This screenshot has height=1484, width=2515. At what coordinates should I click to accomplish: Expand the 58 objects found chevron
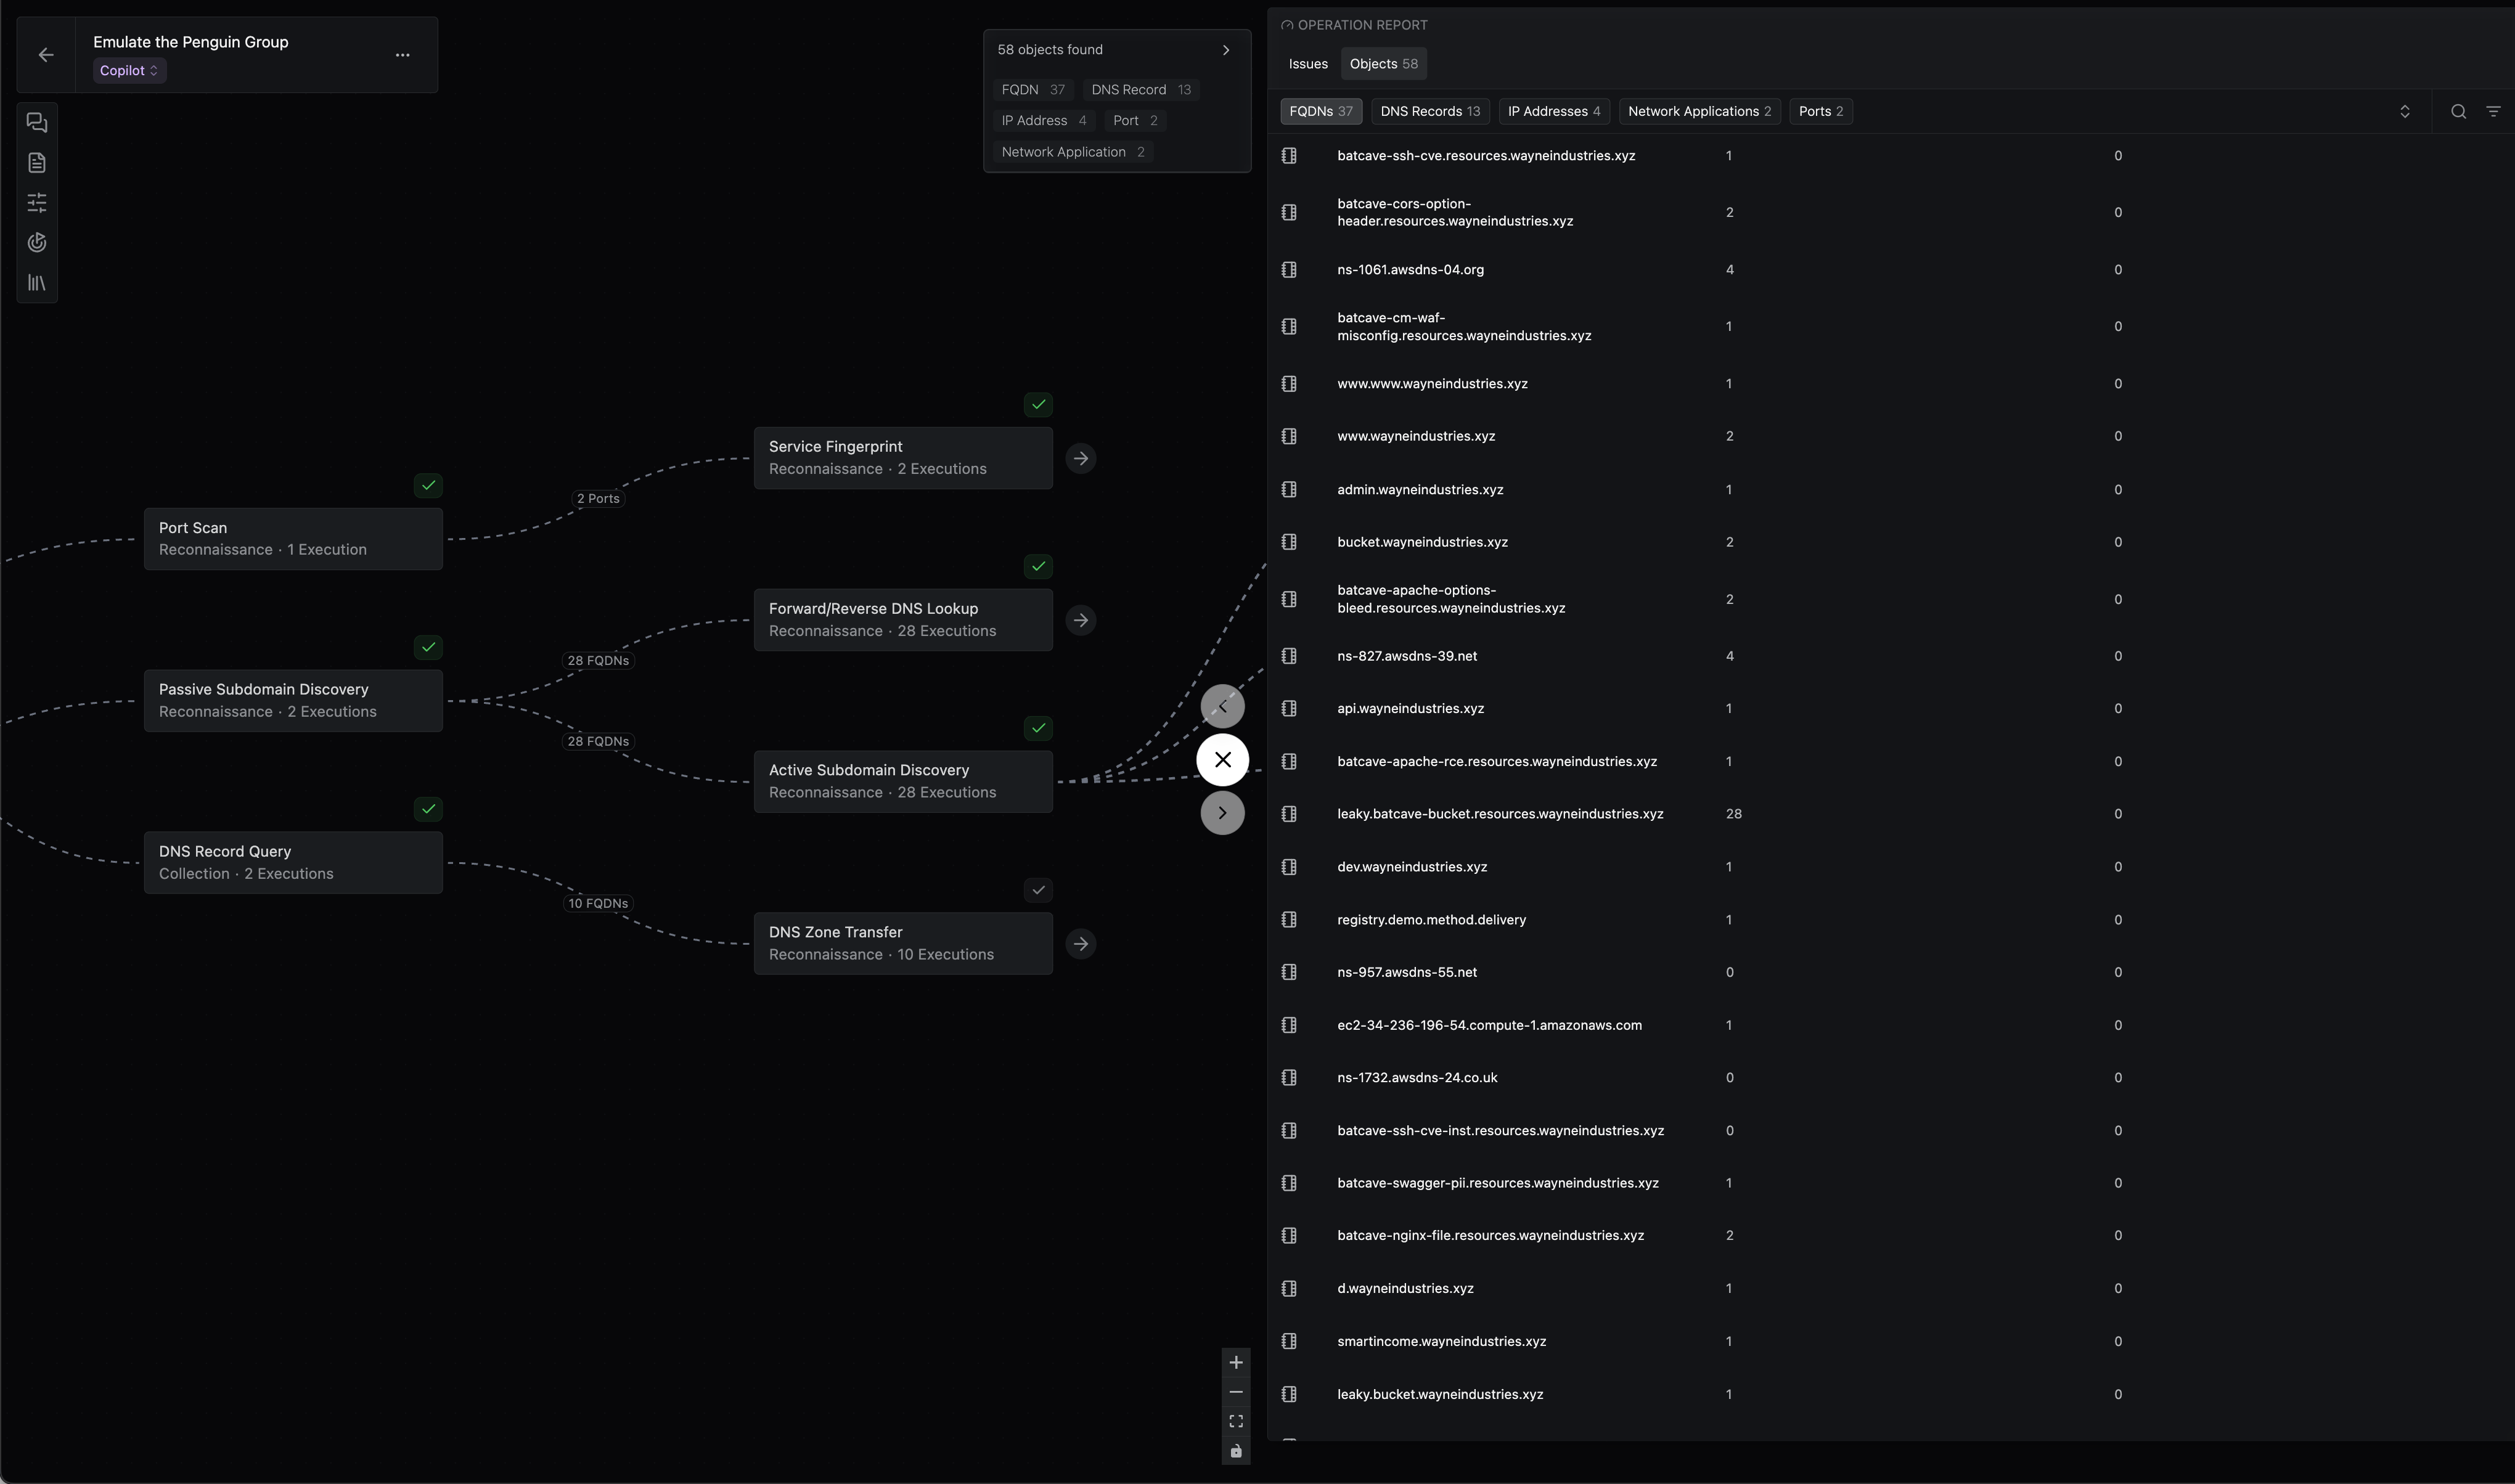1226,50
